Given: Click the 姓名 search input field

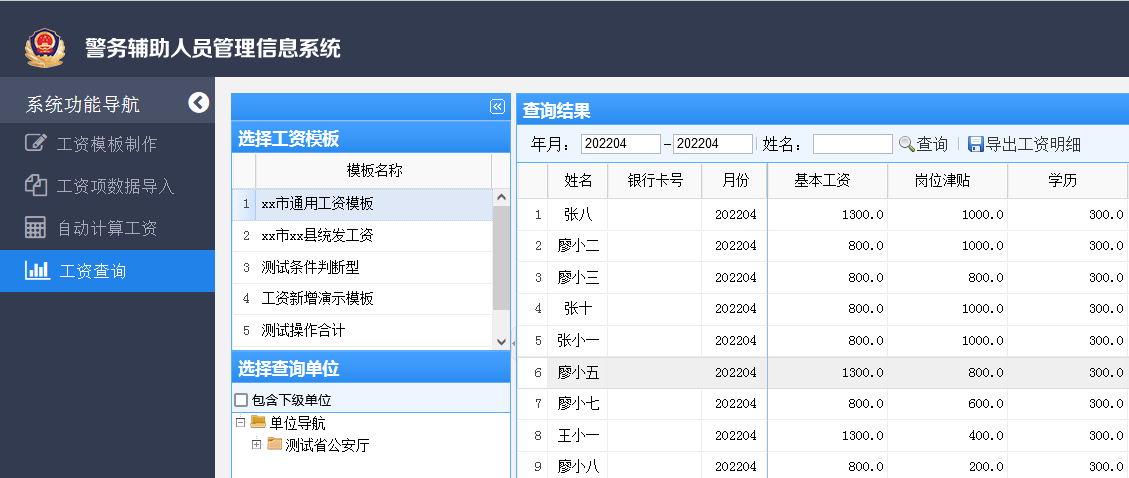Looking at the screenshot, I should coord(852,144).
